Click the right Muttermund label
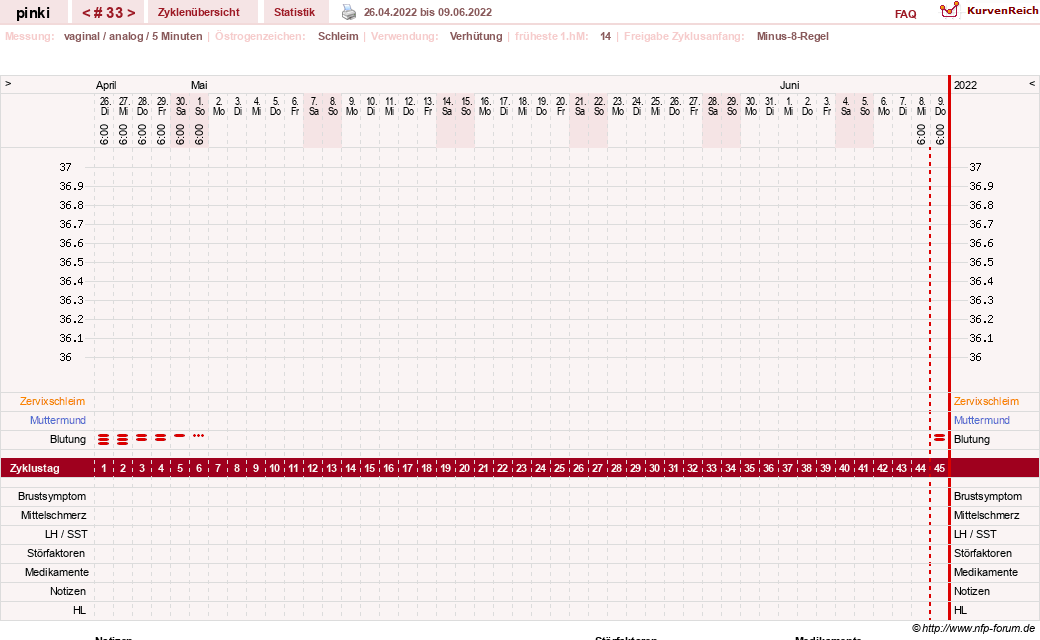This screenshot has width=1040, height=640. [982, 420]
